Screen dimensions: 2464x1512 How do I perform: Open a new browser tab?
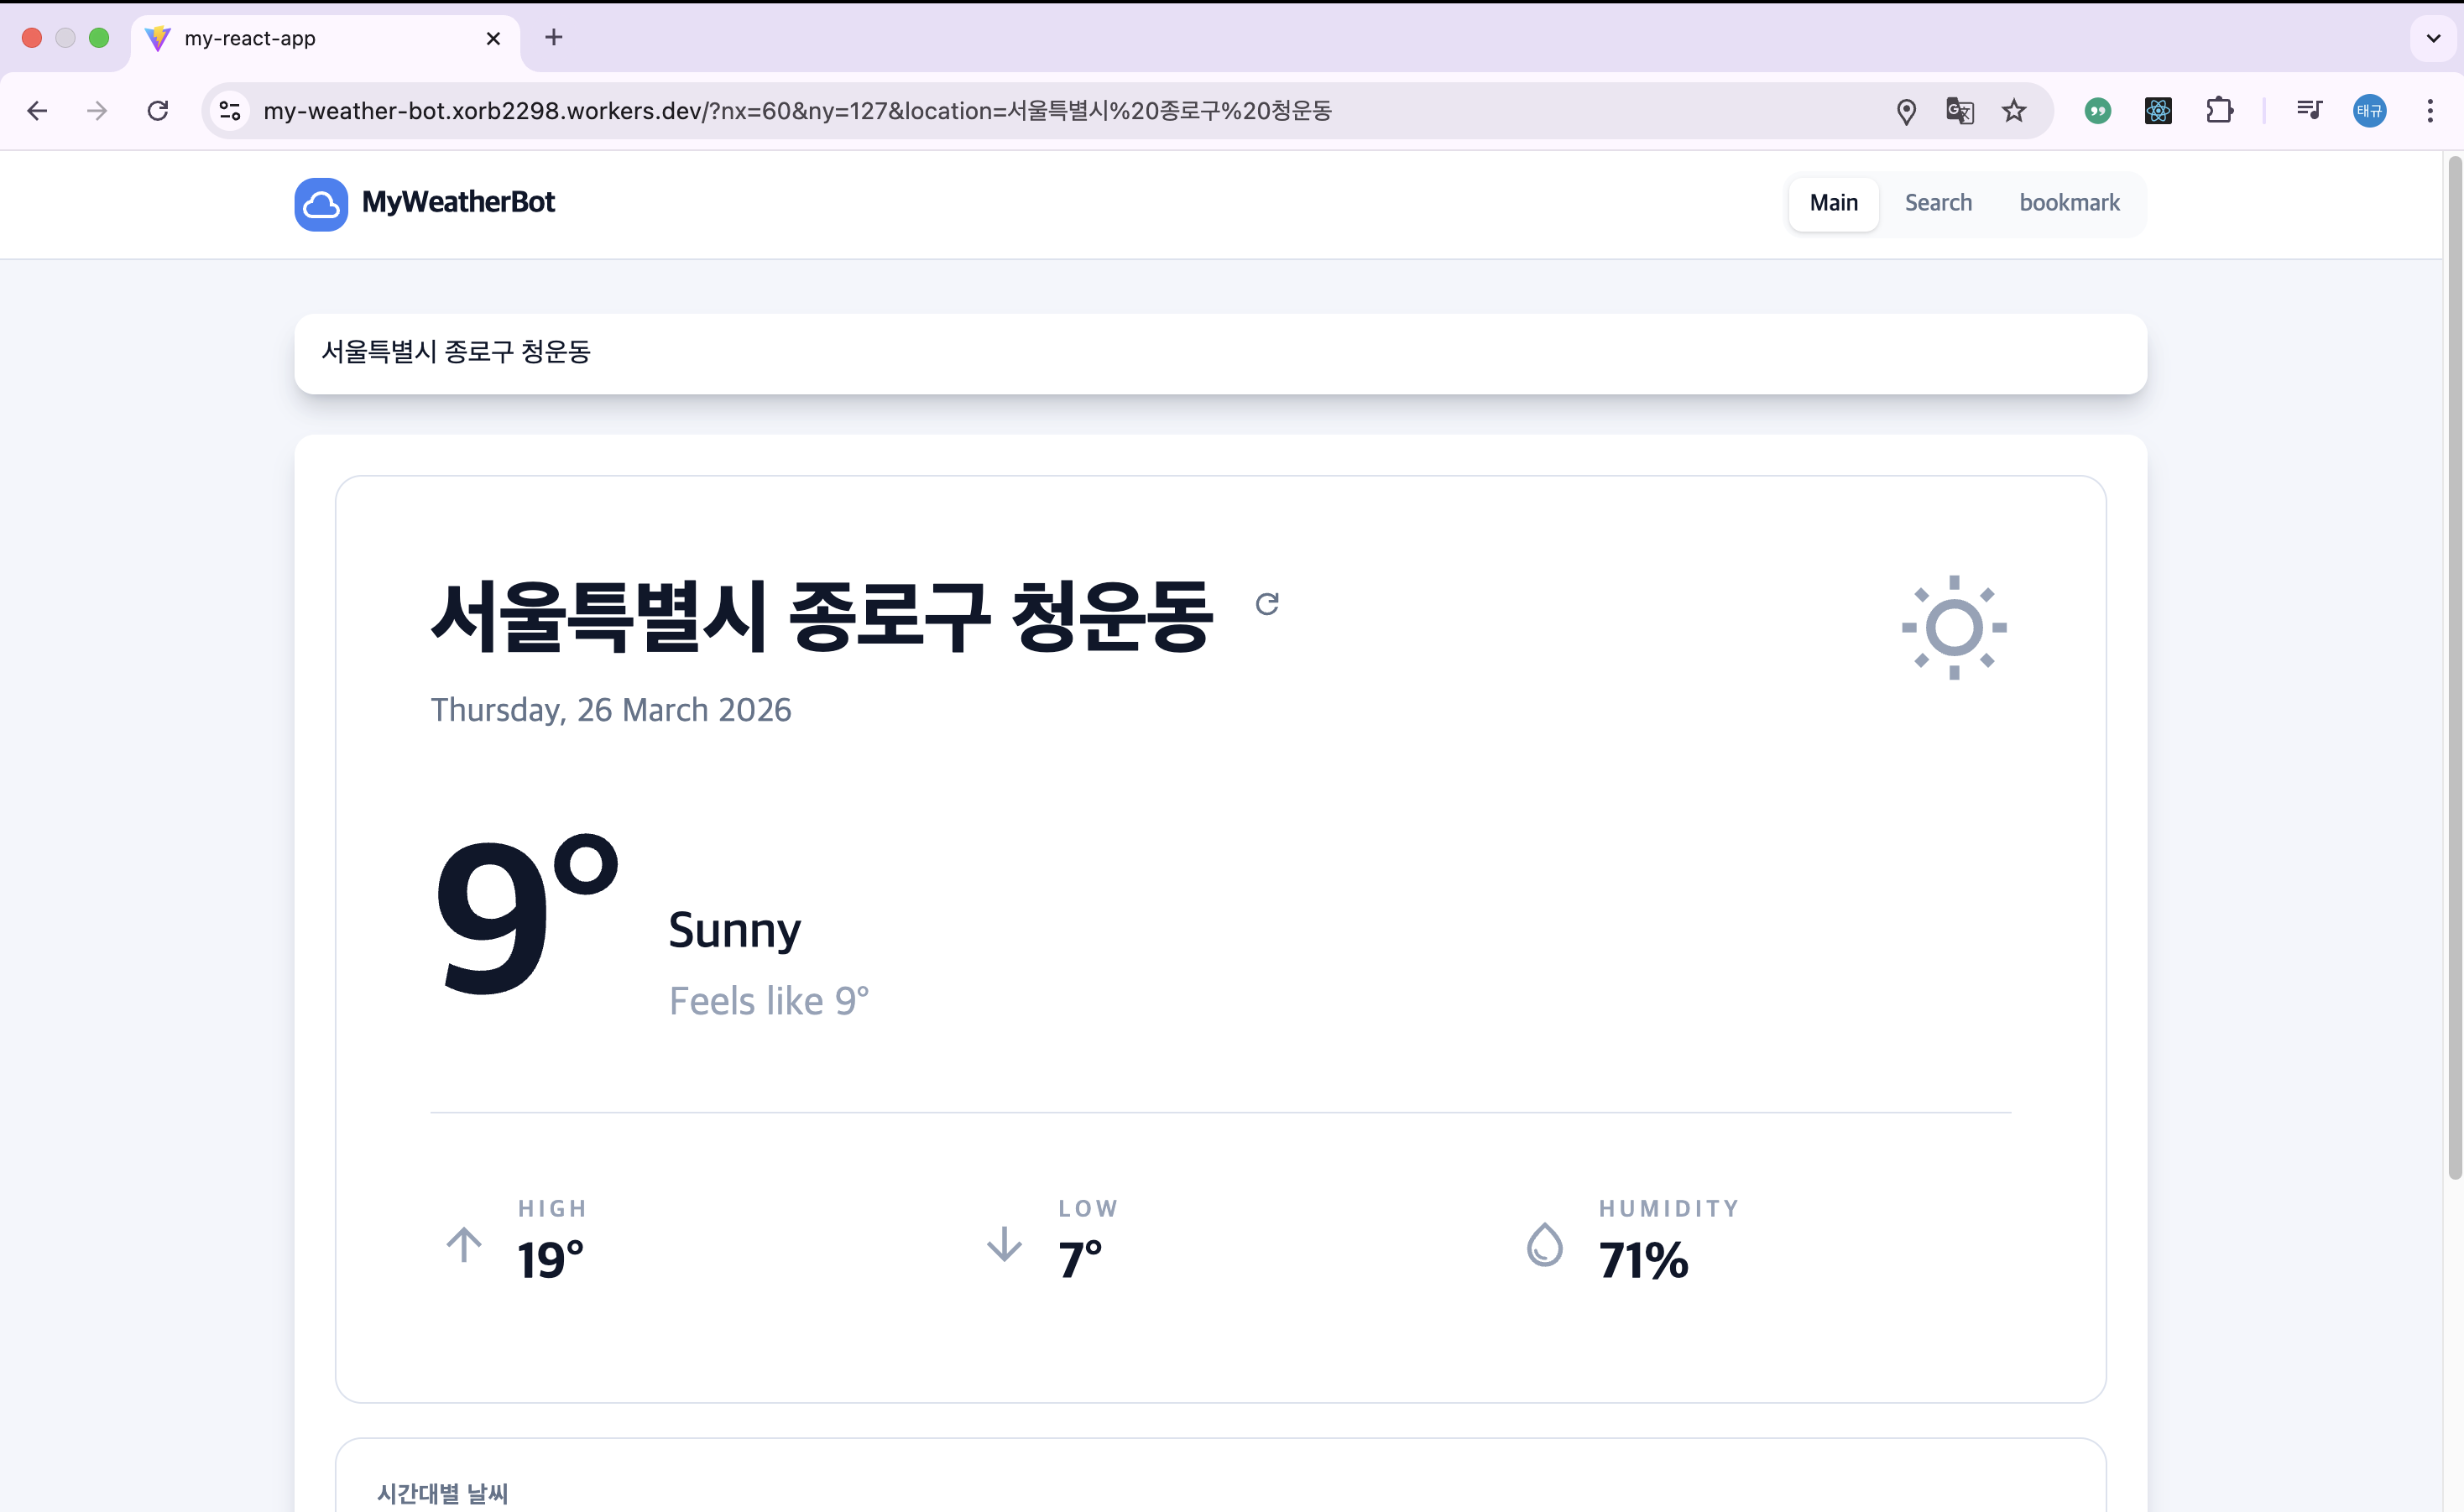[x=553, y=38]
